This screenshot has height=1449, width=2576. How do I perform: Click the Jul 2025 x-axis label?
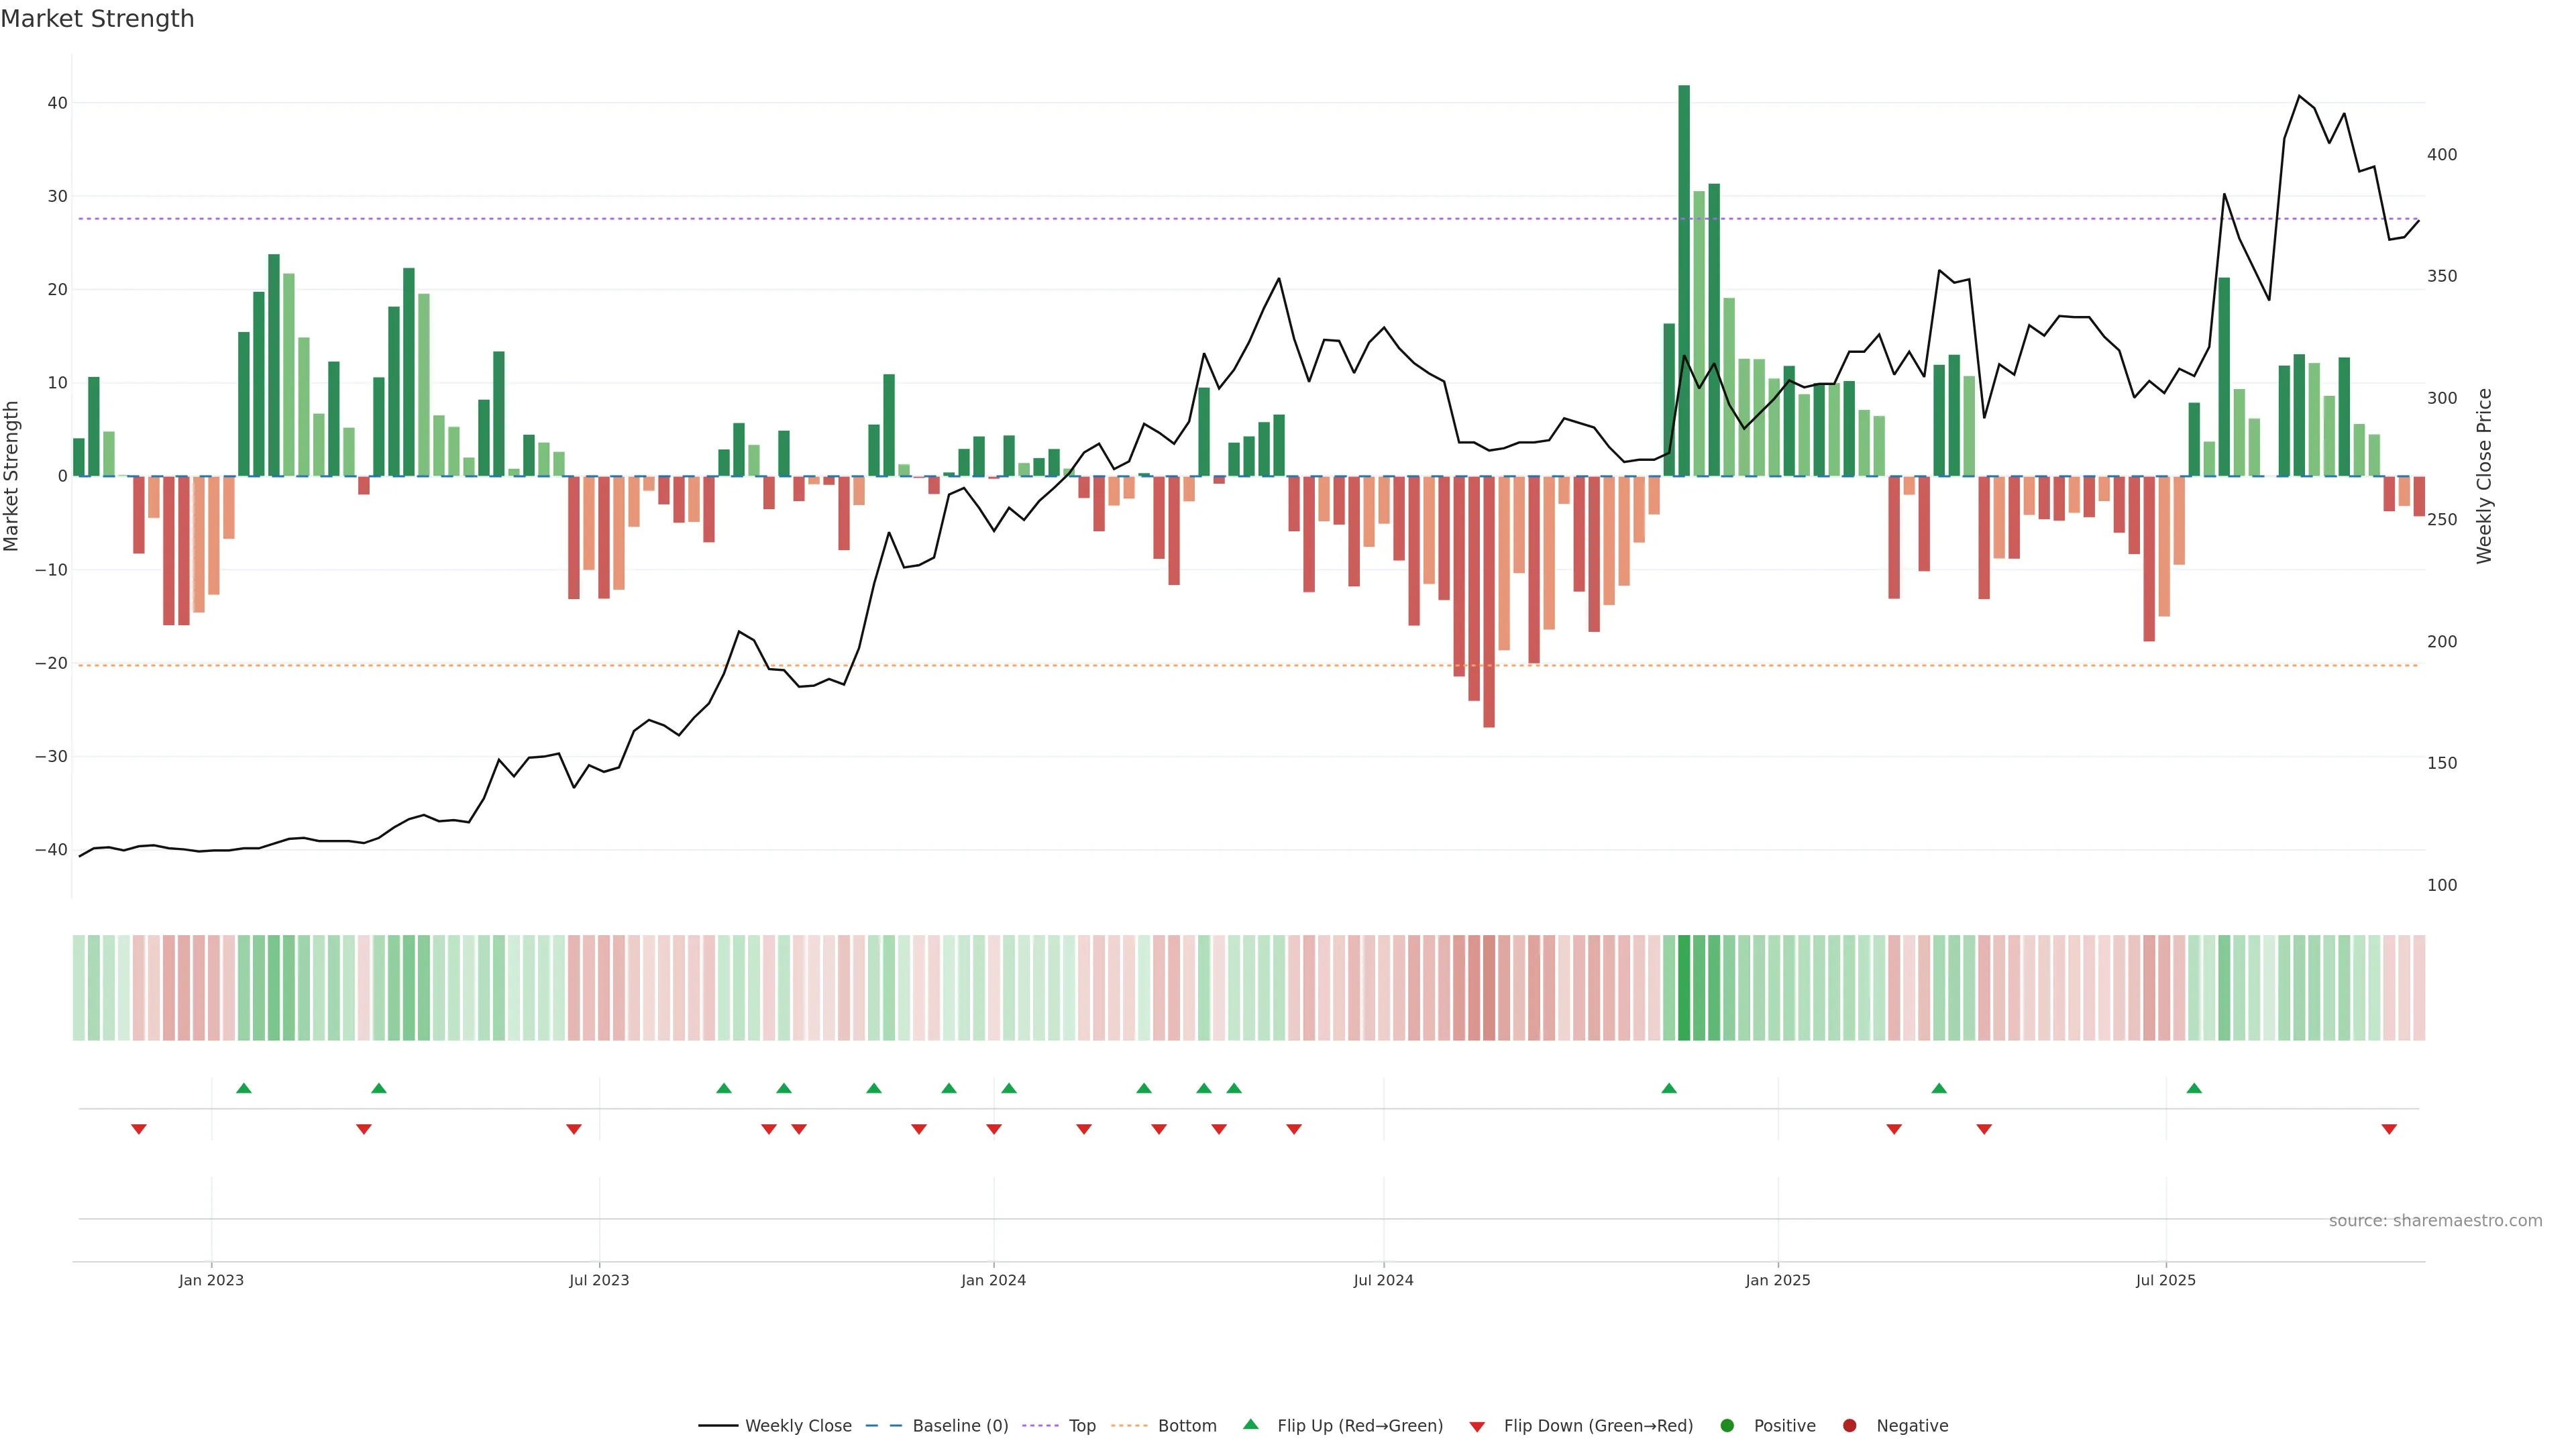[x=2165, y=1280]
